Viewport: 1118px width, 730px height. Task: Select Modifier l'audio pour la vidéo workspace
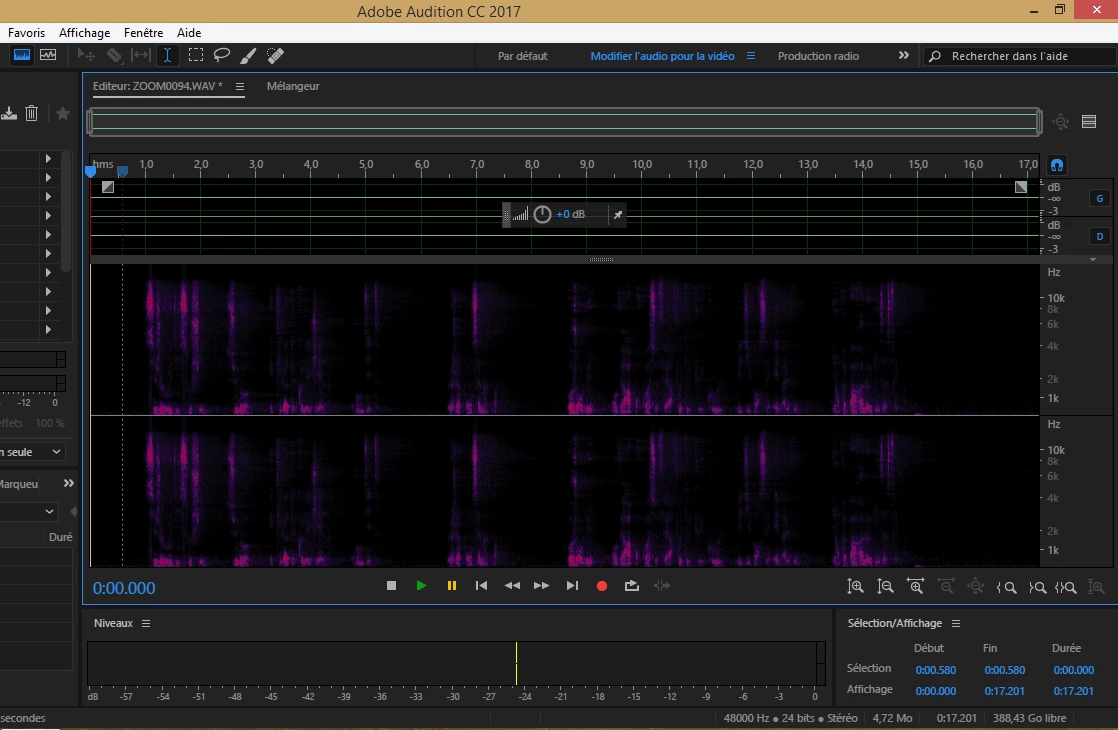[662, 56]
